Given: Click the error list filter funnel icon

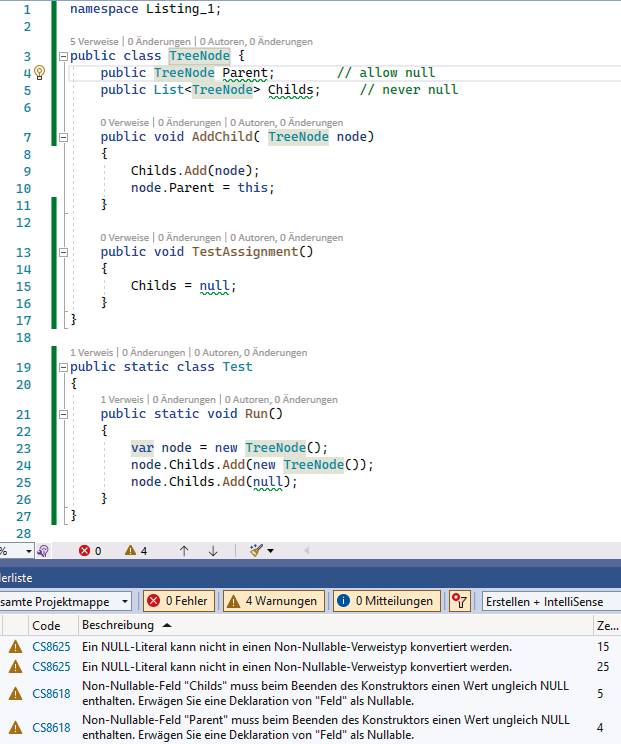Looking at the screenshot, I should 459,601.
